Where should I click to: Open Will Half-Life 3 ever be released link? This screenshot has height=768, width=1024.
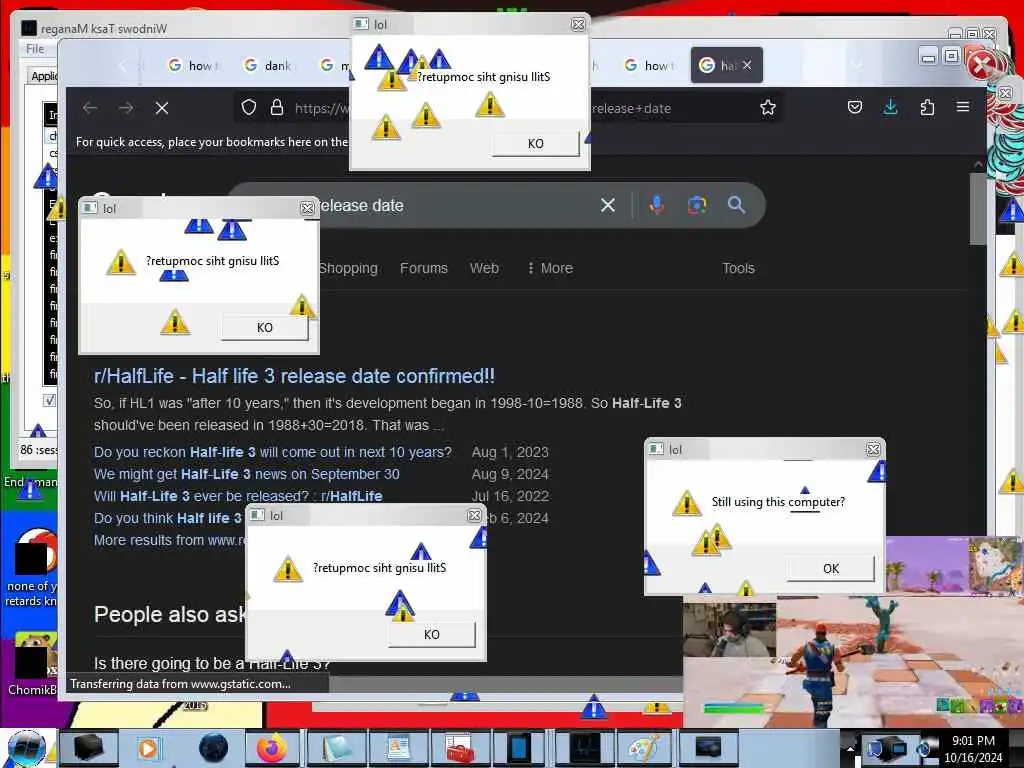238,496
